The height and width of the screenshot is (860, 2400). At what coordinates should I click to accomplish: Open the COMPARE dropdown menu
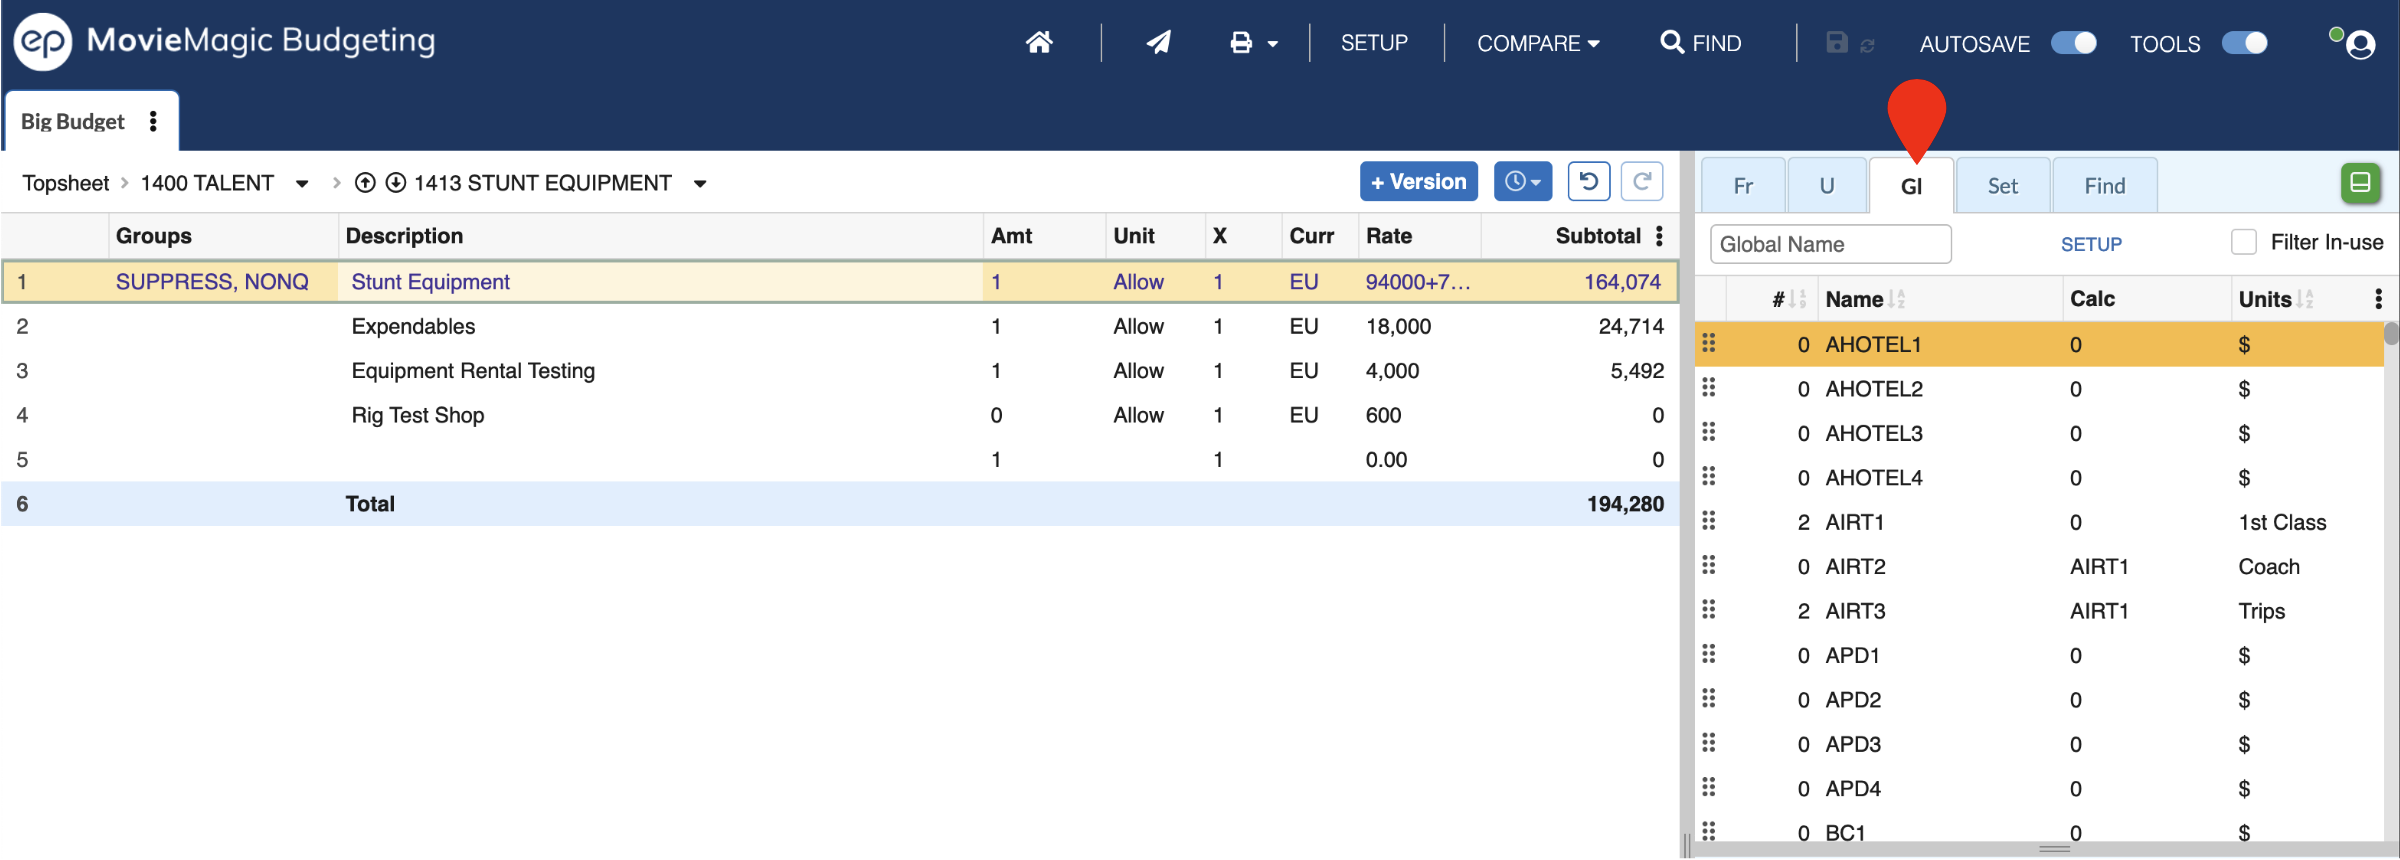click(x=1538, y=44)
